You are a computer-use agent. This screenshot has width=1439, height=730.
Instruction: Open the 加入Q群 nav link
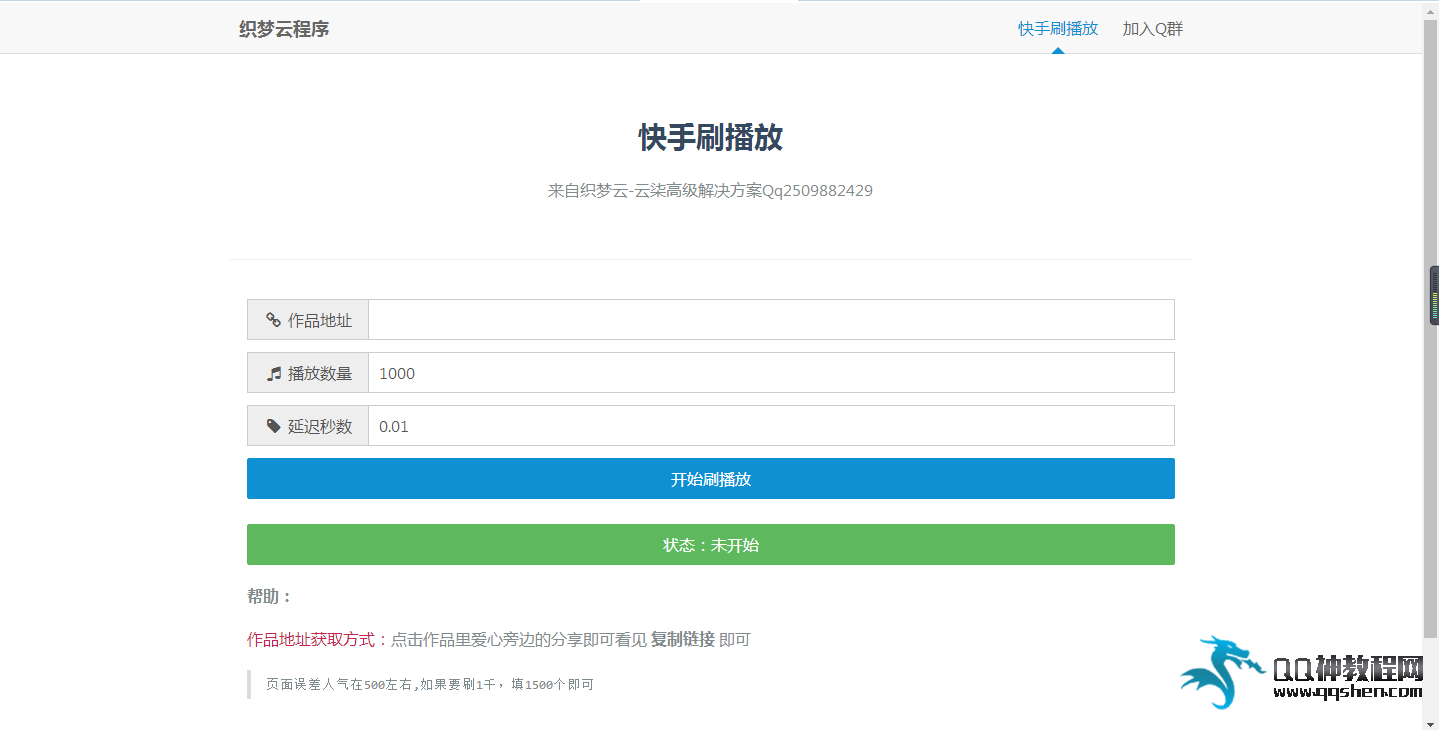point(1152,29)
